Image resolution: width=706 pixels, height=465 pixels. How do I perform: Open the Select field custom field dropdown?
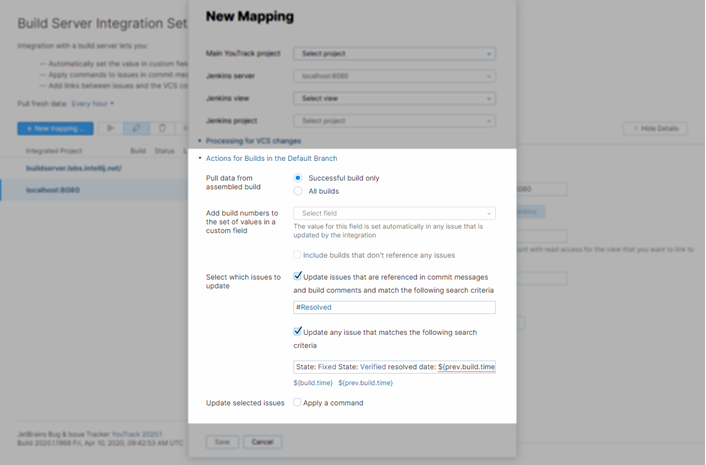(394, 213)
